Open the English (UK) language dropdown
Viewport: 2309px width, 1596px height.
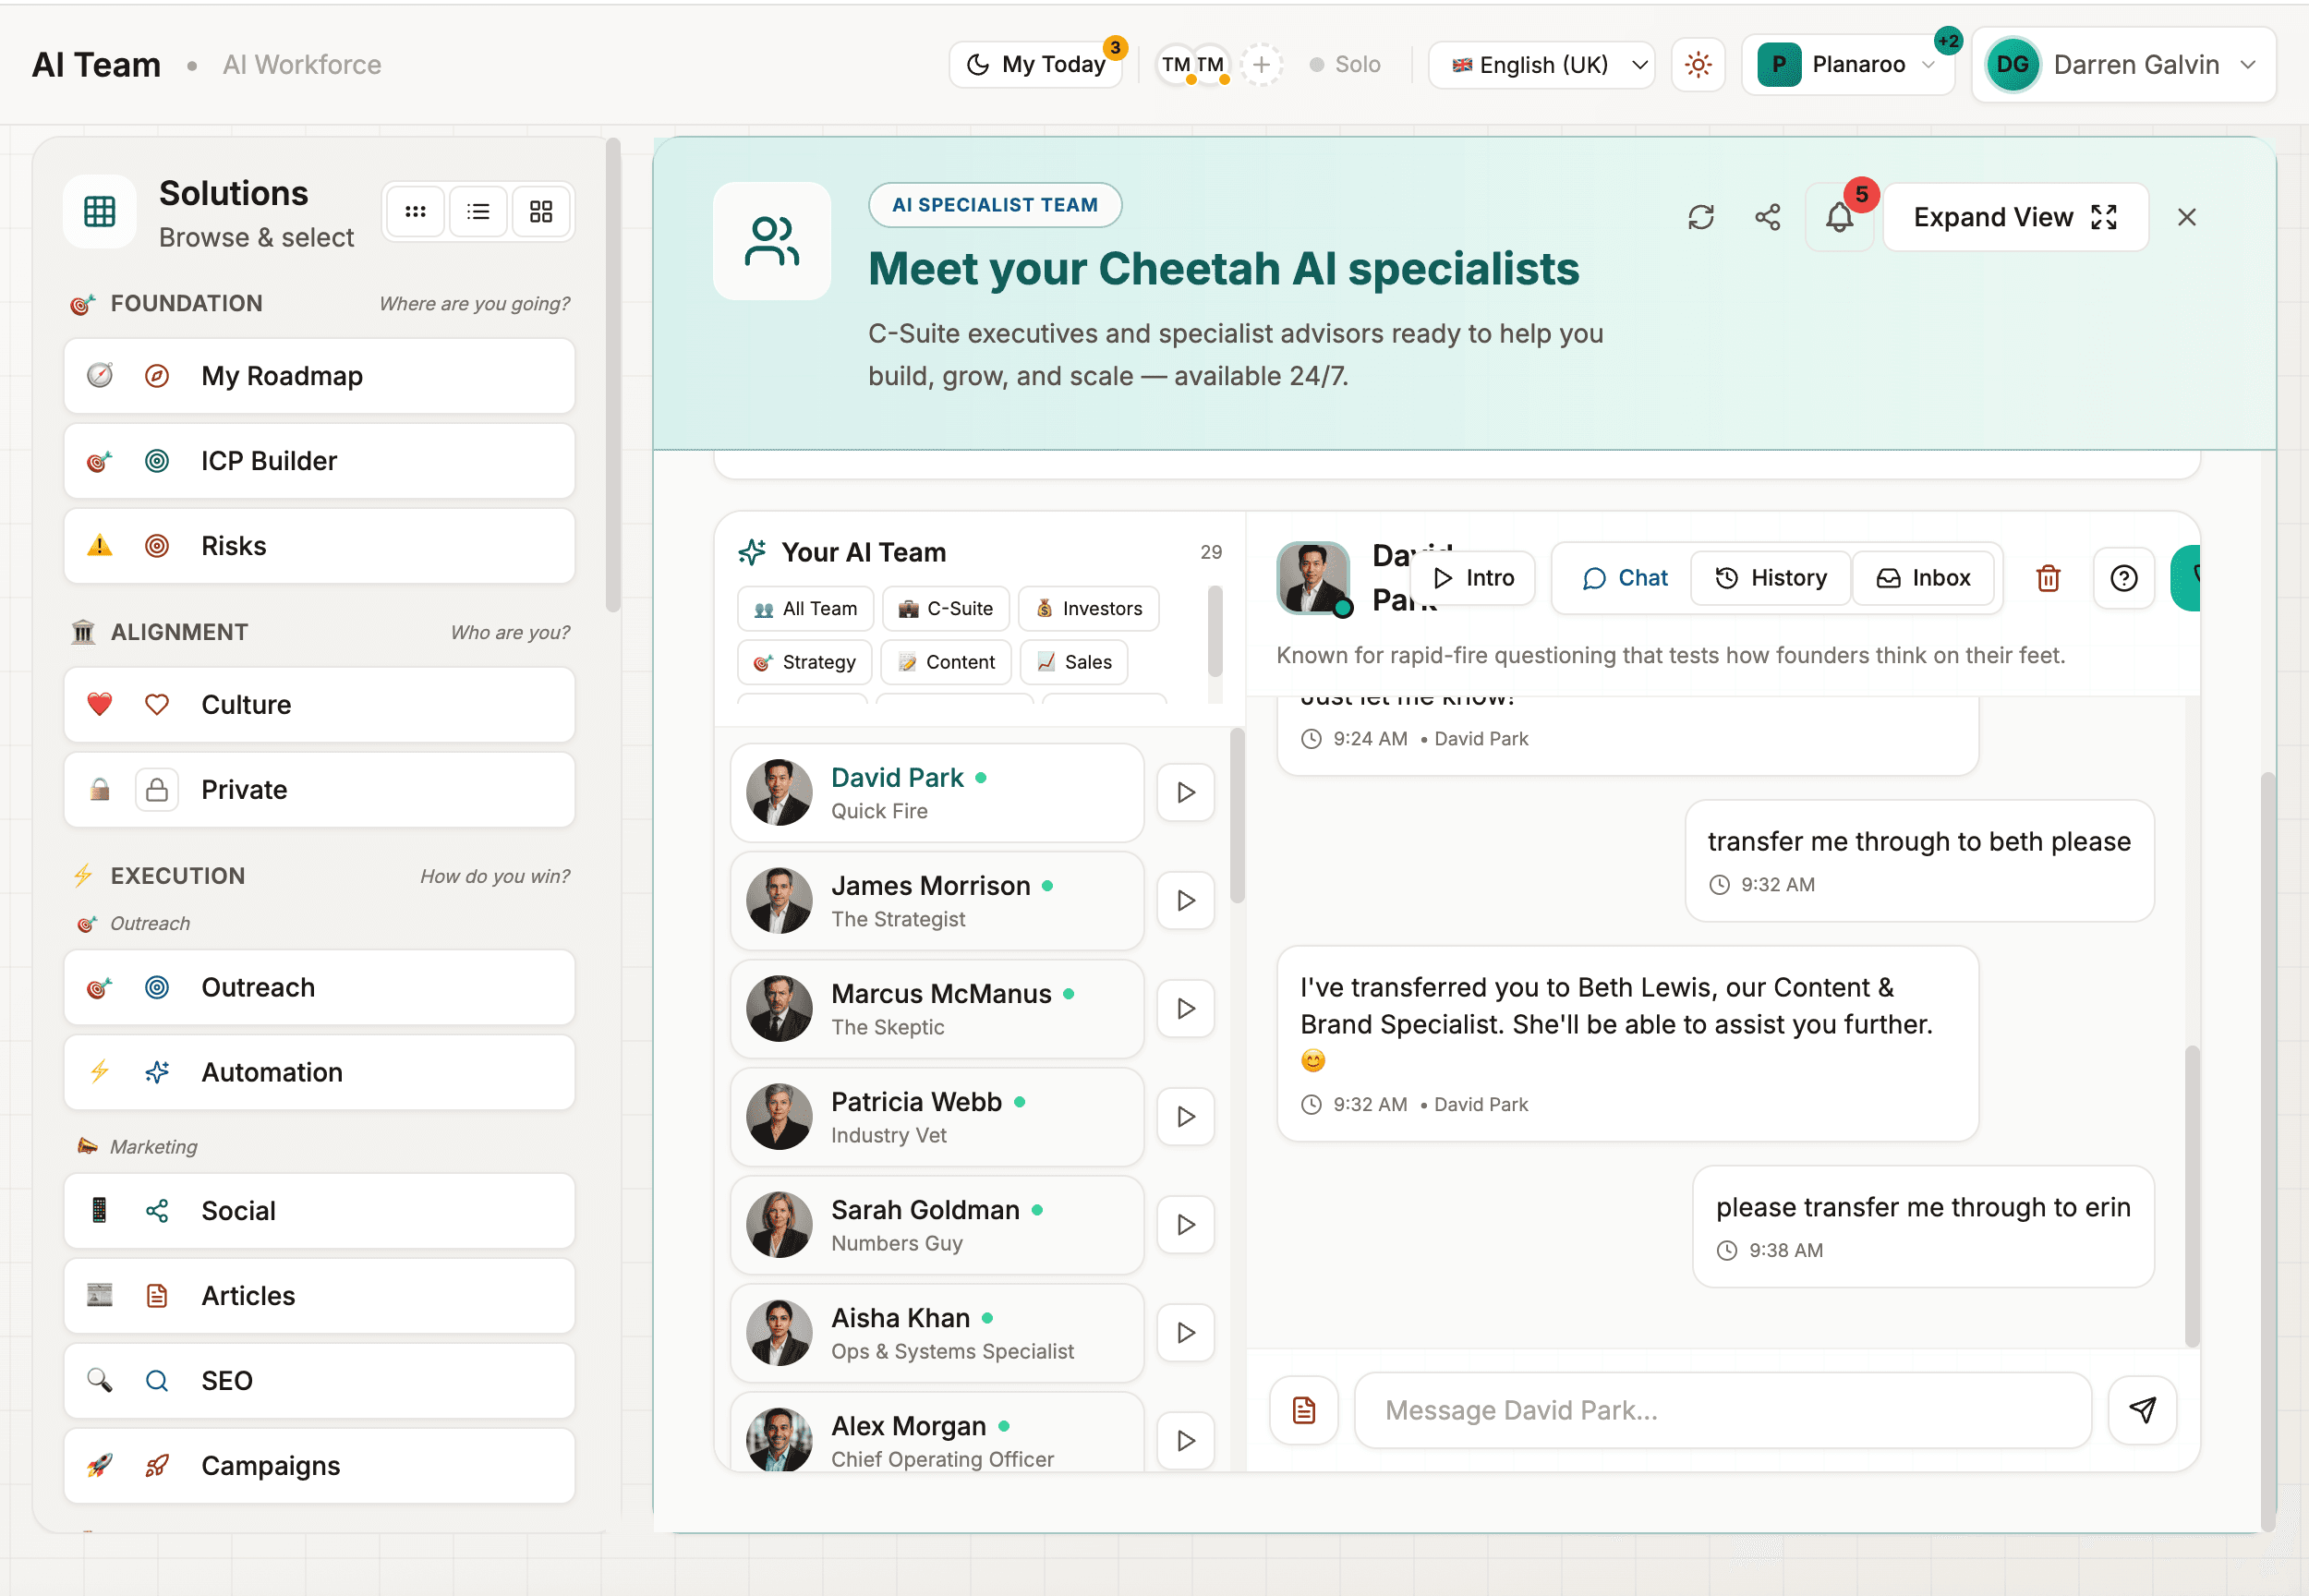[x=1542, y=65]
